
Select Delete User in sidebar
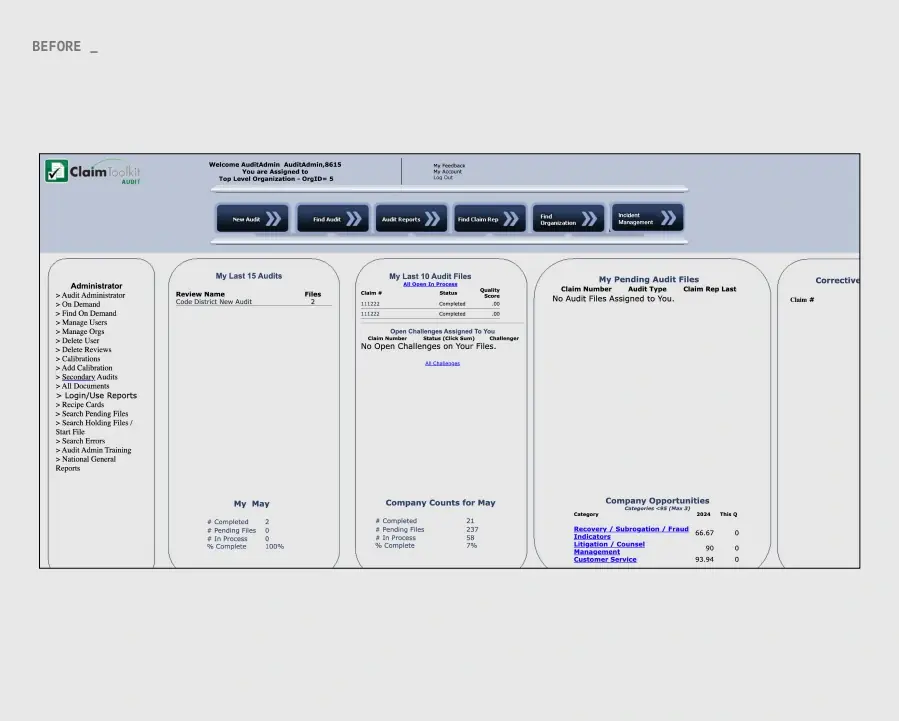tap(77, 340)
